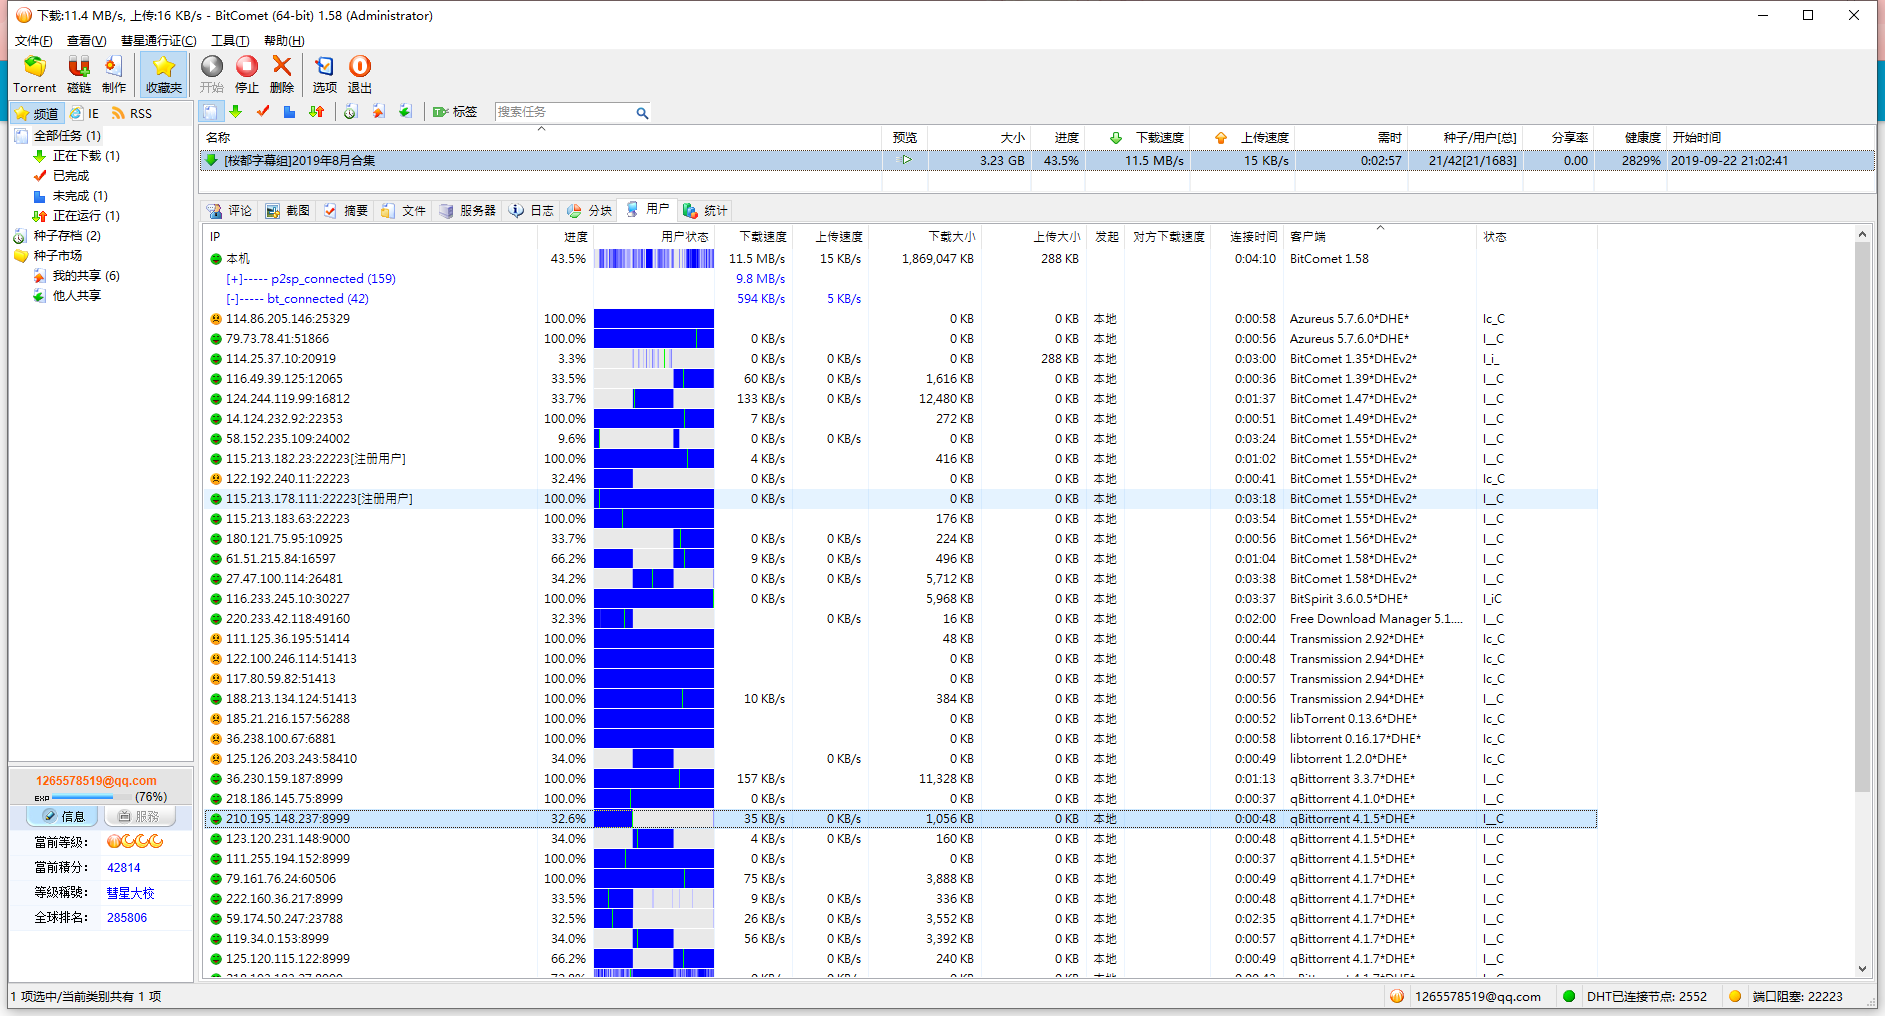
Task: Click the 删除 red X delete icon
Action: click(282, 68)
